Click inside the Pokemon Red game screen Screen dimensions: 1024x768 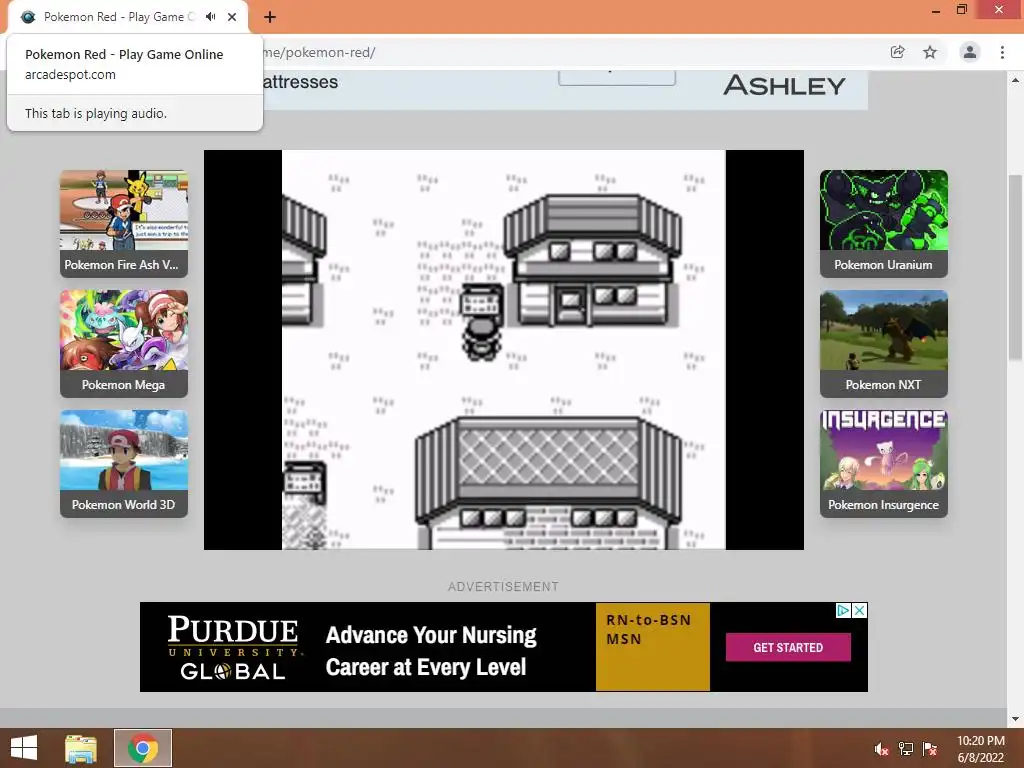pos(504,350)
